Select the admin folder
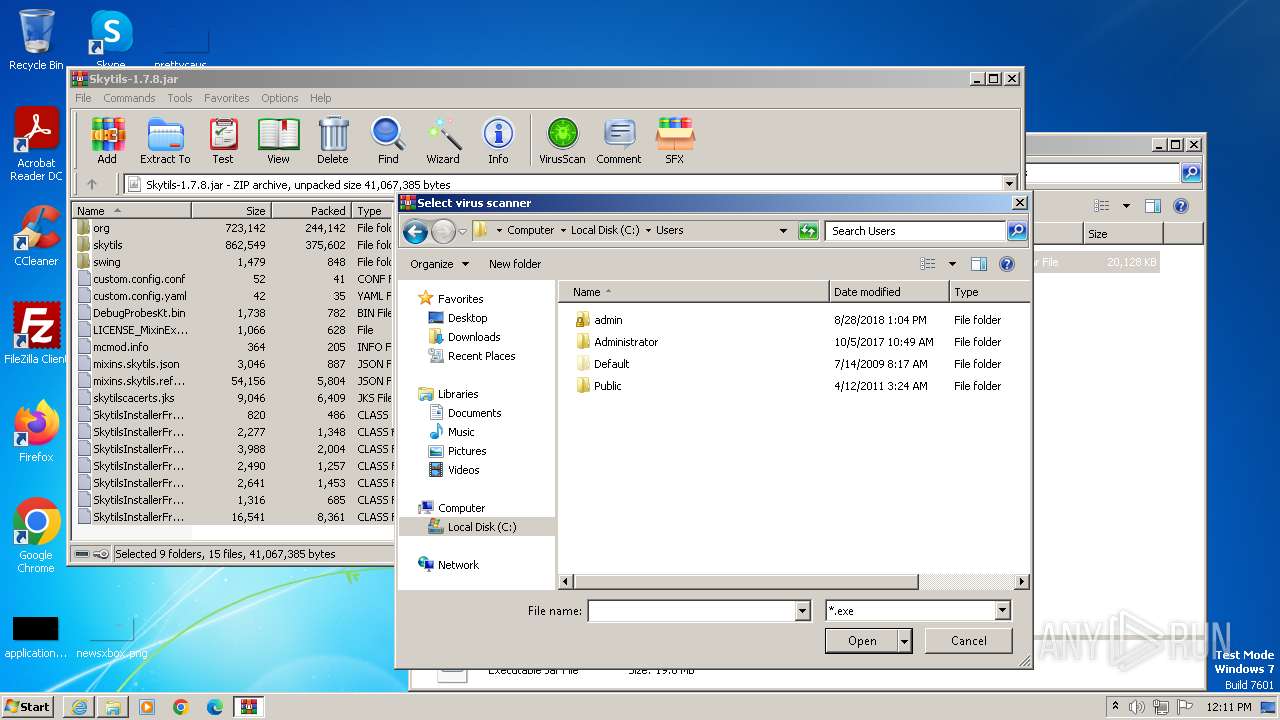 point(608,320)
